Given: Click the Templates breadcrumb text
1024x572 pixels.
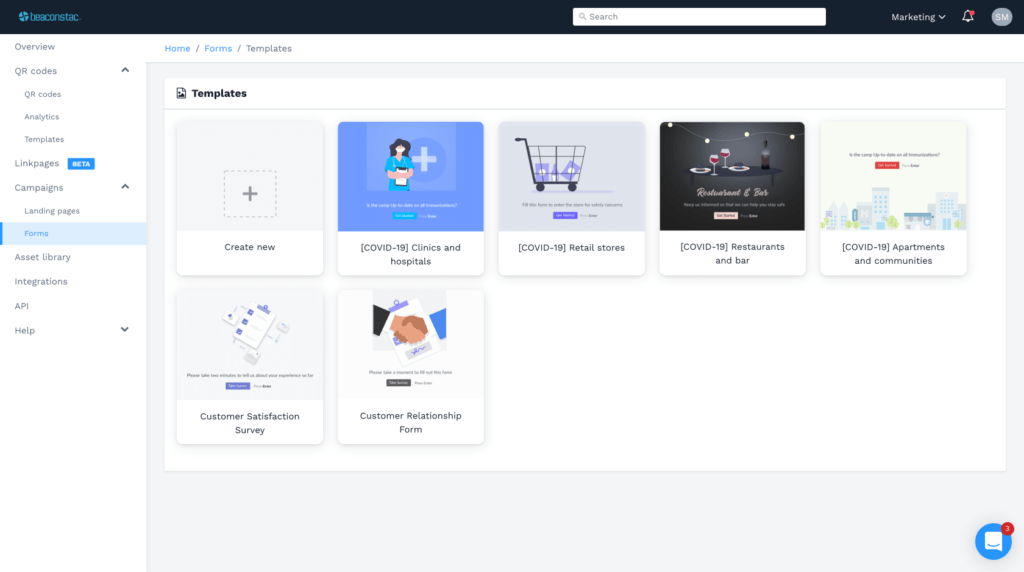Looking at the screenshot, I should [x=268, y=48].
